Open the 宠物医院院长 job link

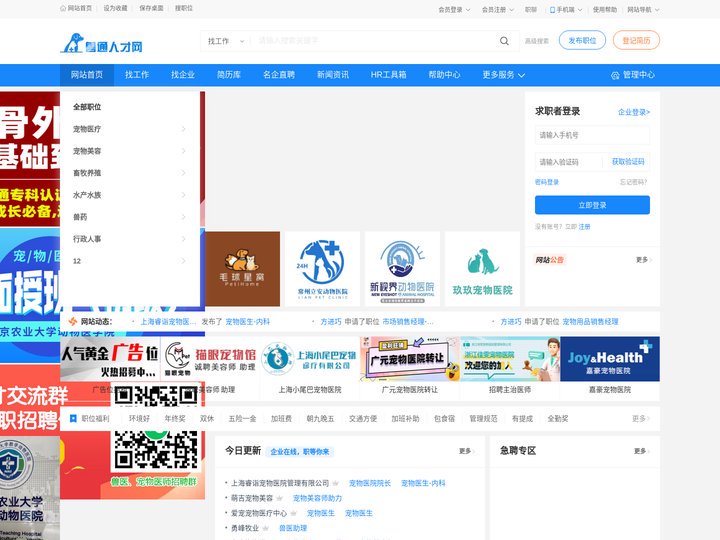point(370,483)
